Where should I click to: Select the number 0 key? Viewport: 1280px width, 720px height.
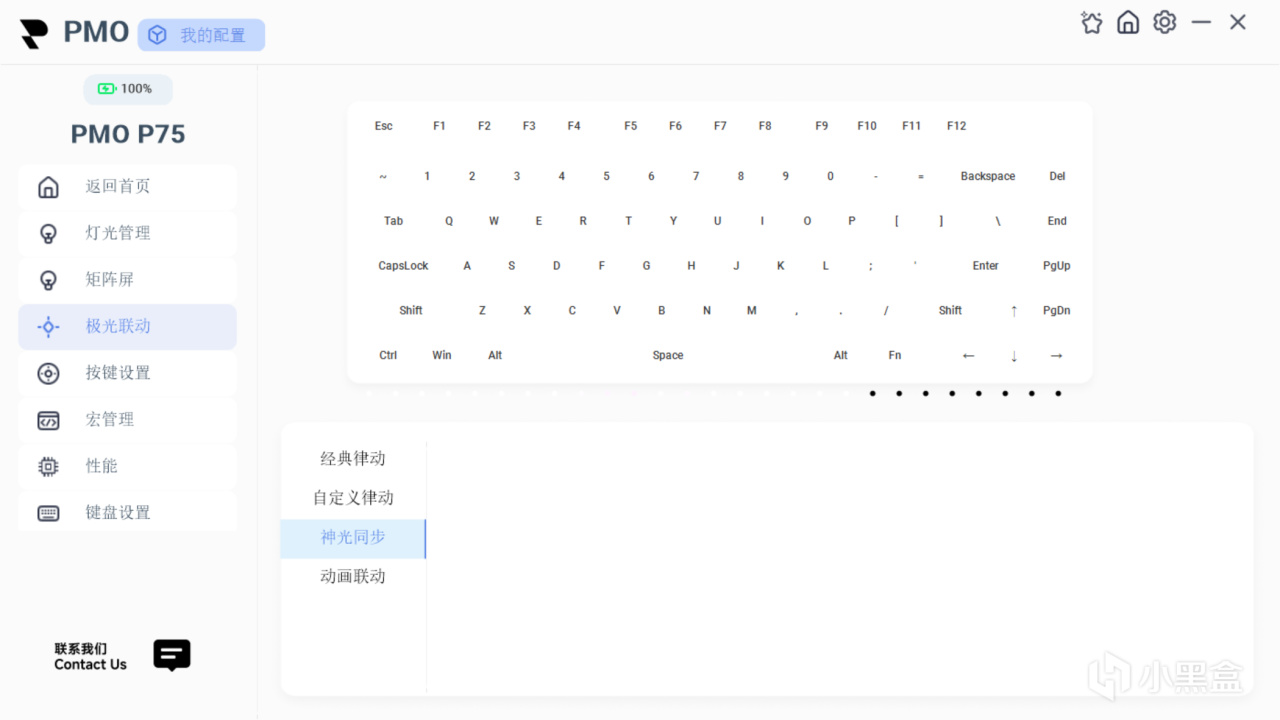pyautogui.click(x=830, y=176)
